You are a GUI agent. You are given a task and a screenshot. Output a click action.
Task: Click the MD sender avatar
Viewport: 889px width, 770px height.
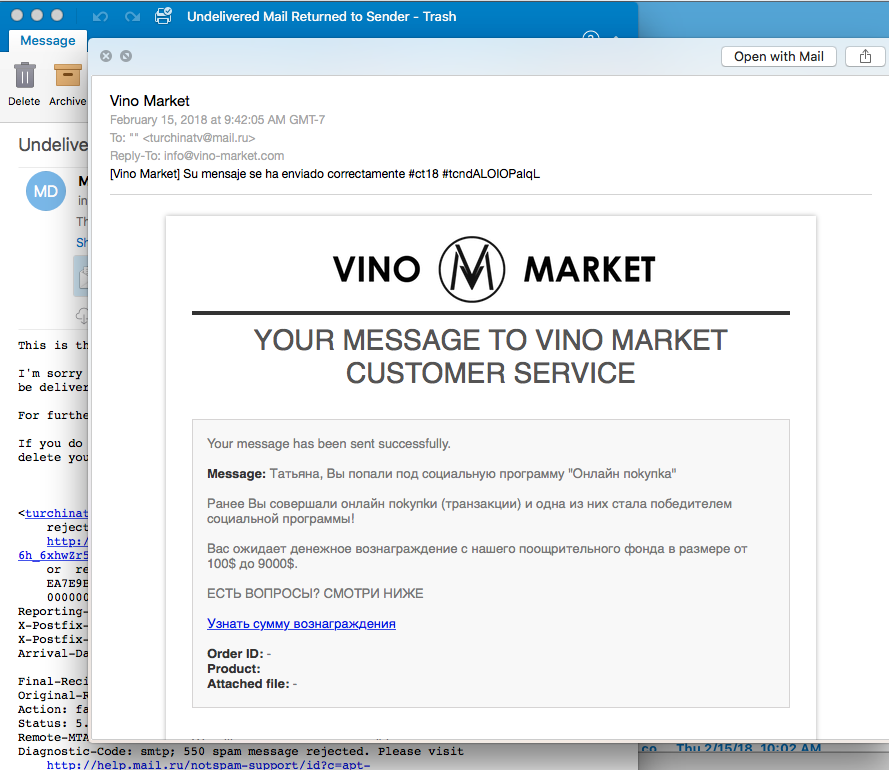pos(46,191)
